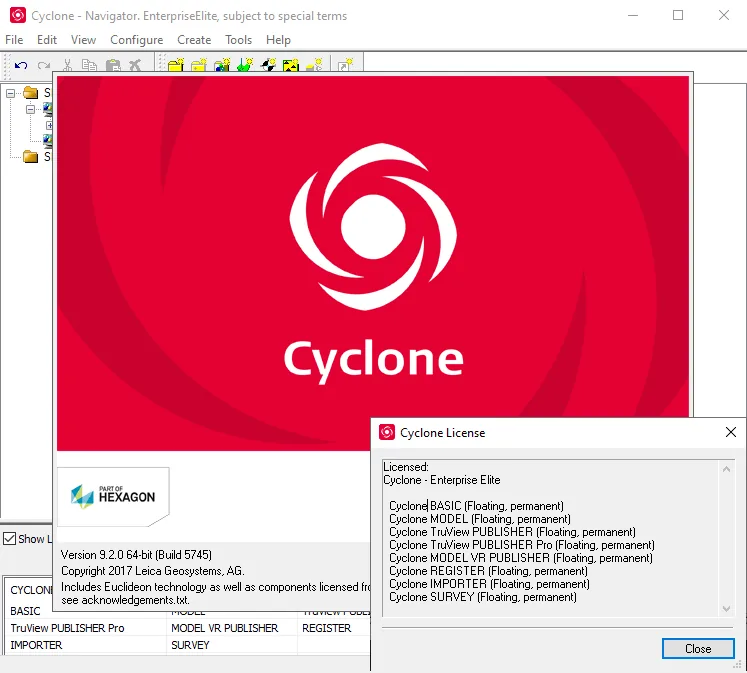Viewport: 747px width, 673px height.
Task: Click the Delete X icon in toolbar
Action: pos(135,65)
